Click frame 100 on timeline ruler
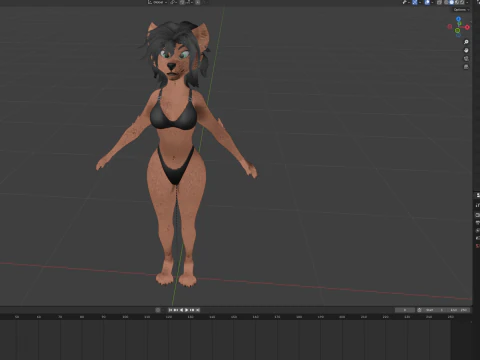 [125, 317]
